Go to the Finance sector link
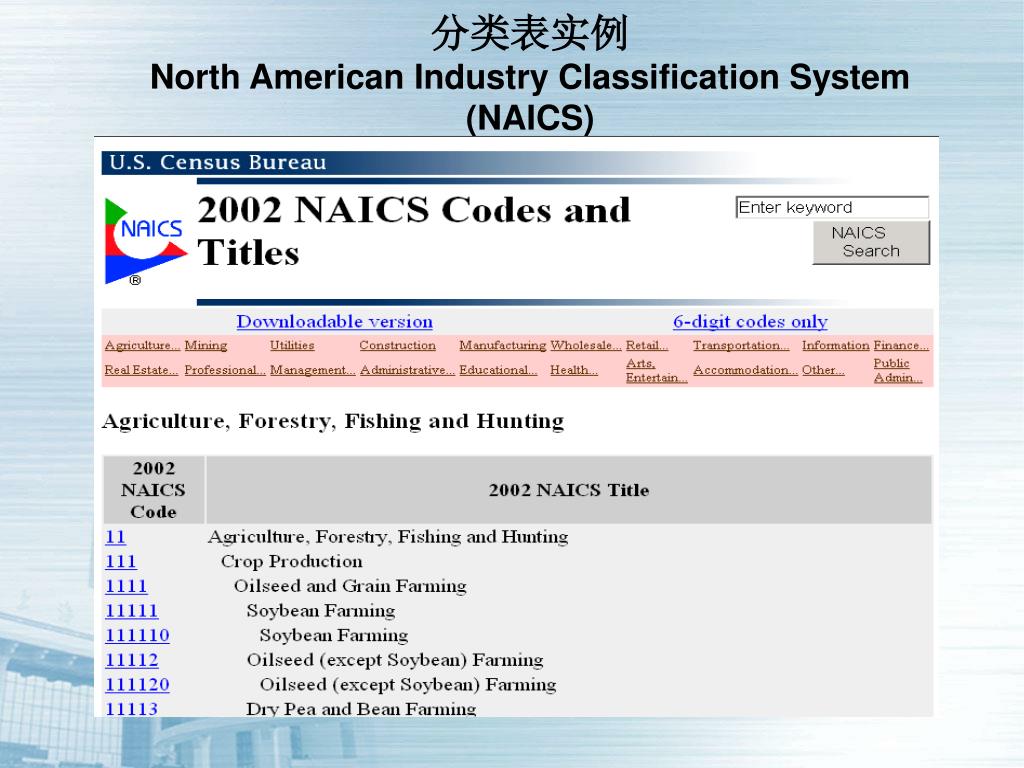 coord(901,345)
